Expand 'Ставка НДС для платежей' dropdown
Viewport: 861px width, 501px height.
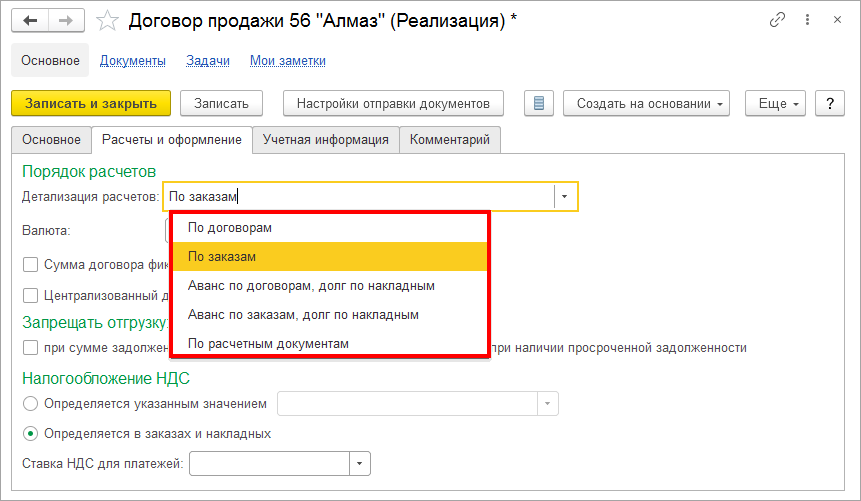click(x=359, y=463)
